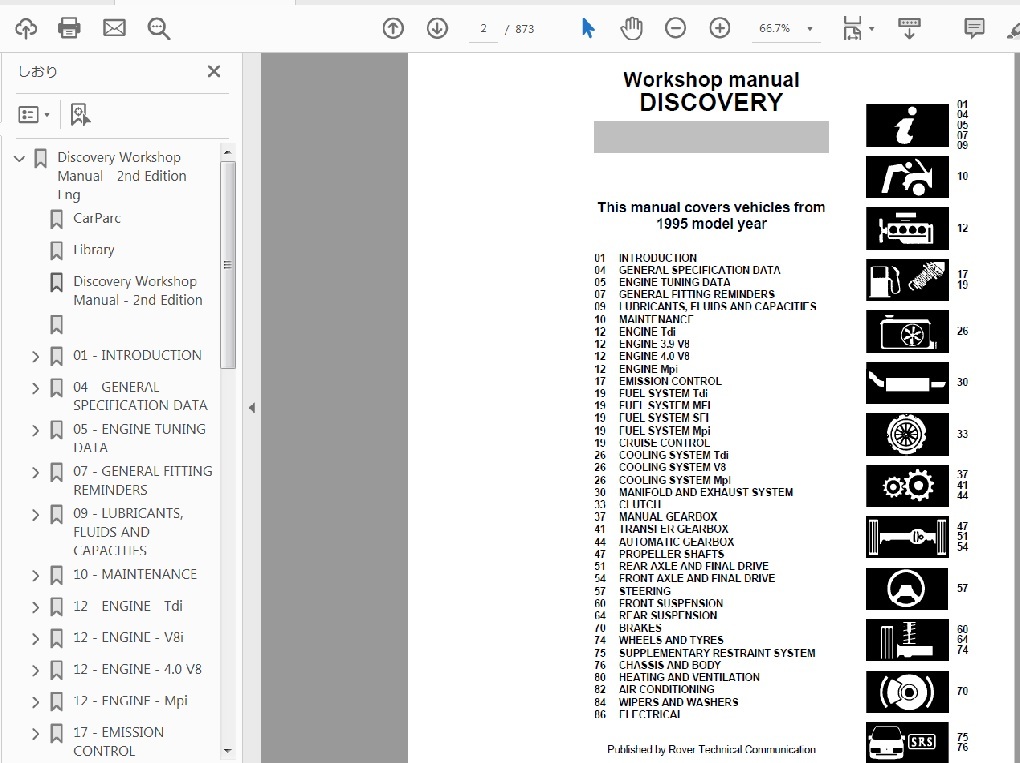This screenshot has height=763, width=1020.
Task: Click the steering wheel section icon
Action: [x=907, y=589]
